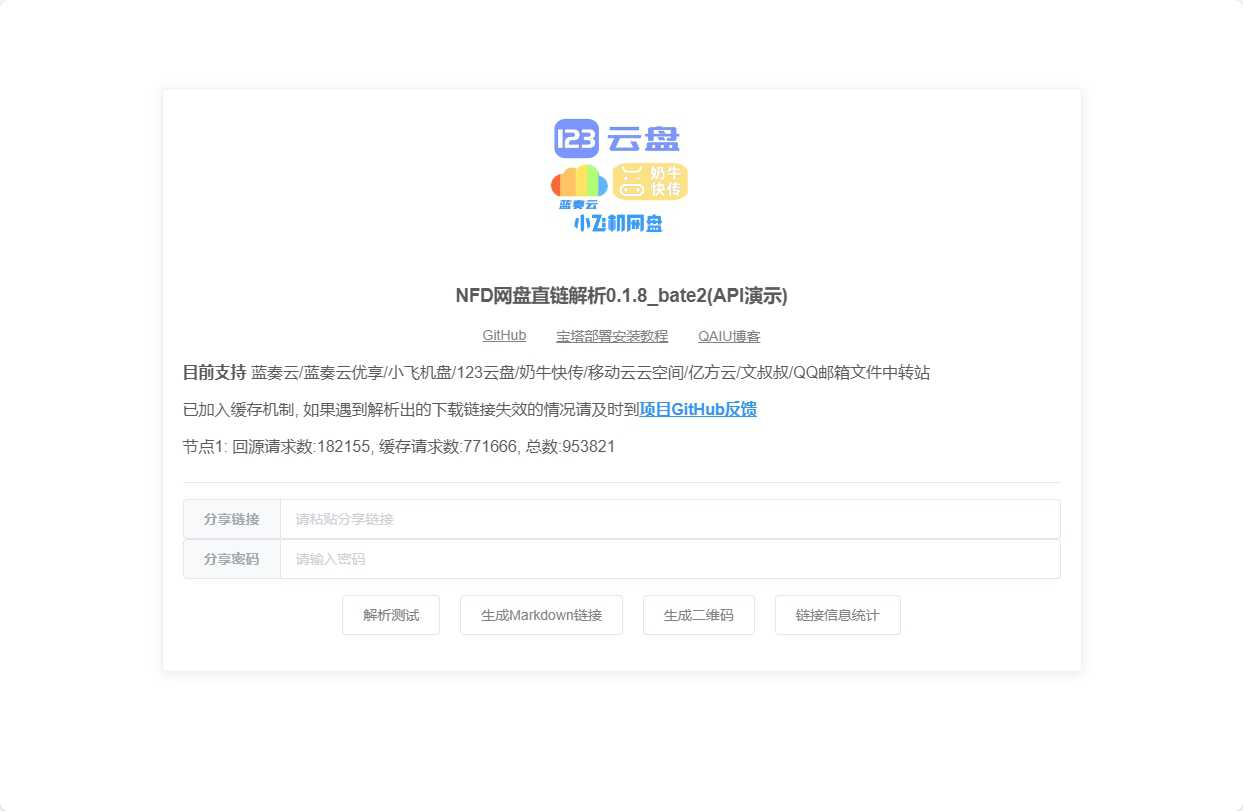
Task: Click the 分享密码 field label
Action: tap(232, 559)
